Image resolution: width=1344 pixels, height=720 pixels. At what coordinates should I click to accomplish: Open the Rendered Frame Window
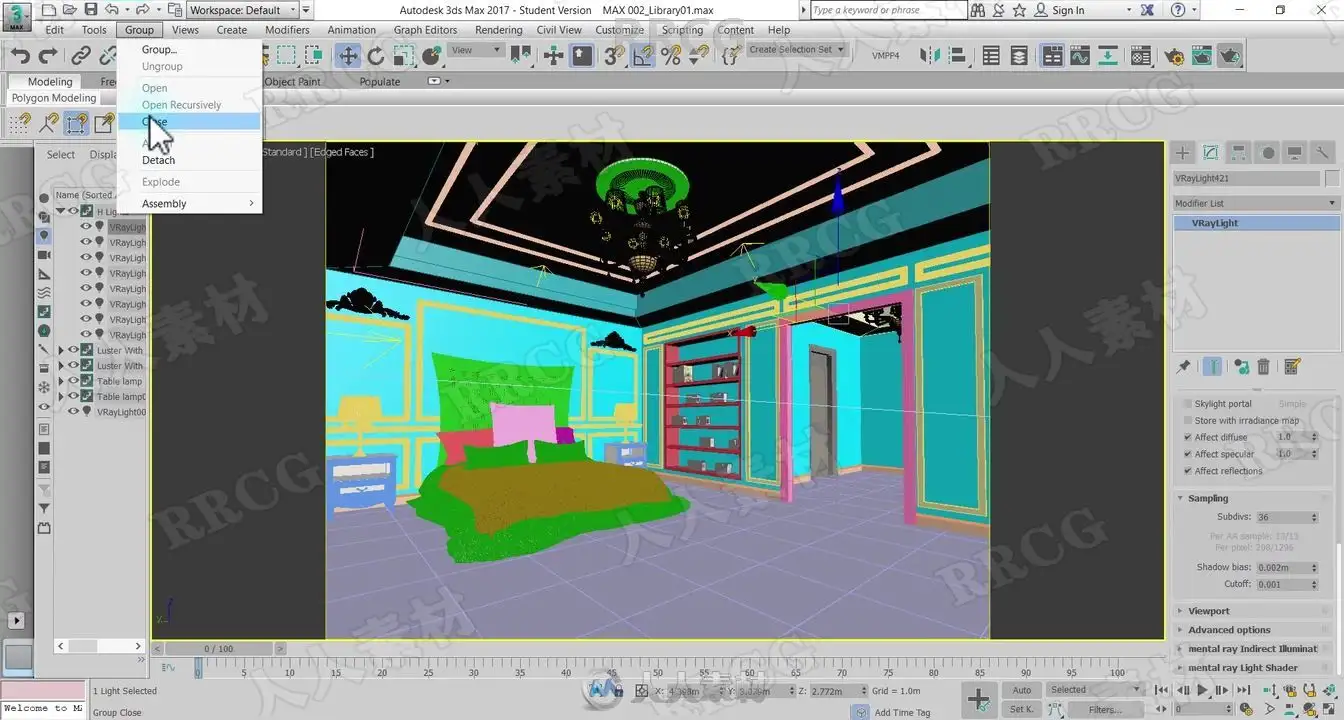(x=1202, y=56)
